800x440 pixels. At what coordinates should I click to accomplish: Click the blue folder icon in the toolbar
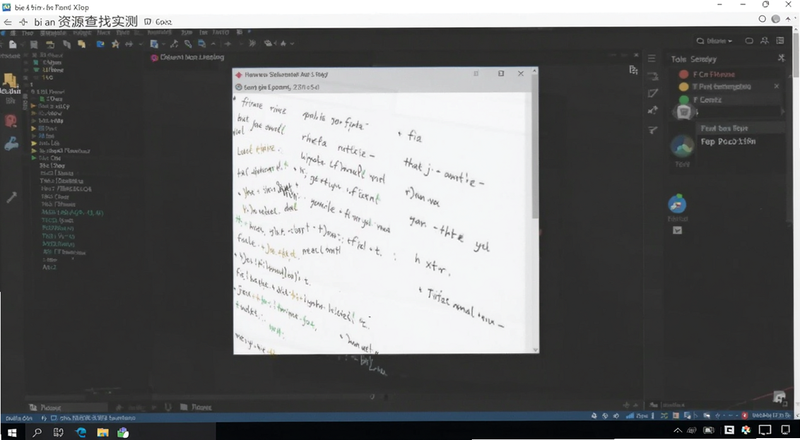[101, 44]
